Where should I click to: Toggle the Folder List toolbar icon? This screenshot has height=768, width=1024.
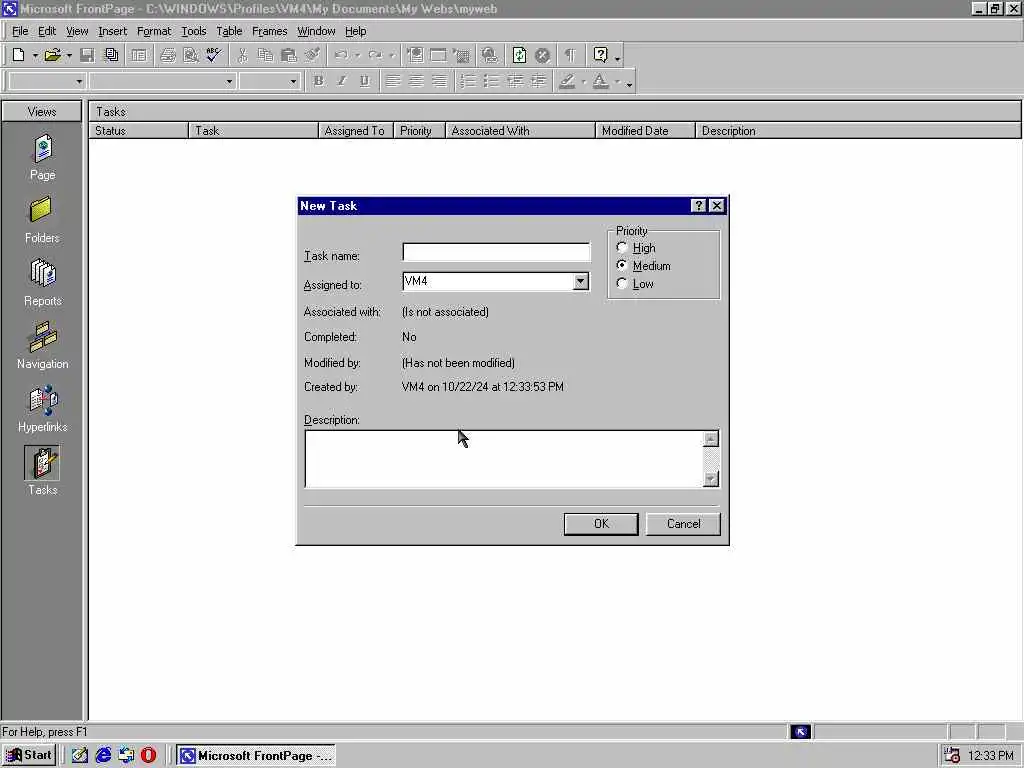click(x=138, y=56)
